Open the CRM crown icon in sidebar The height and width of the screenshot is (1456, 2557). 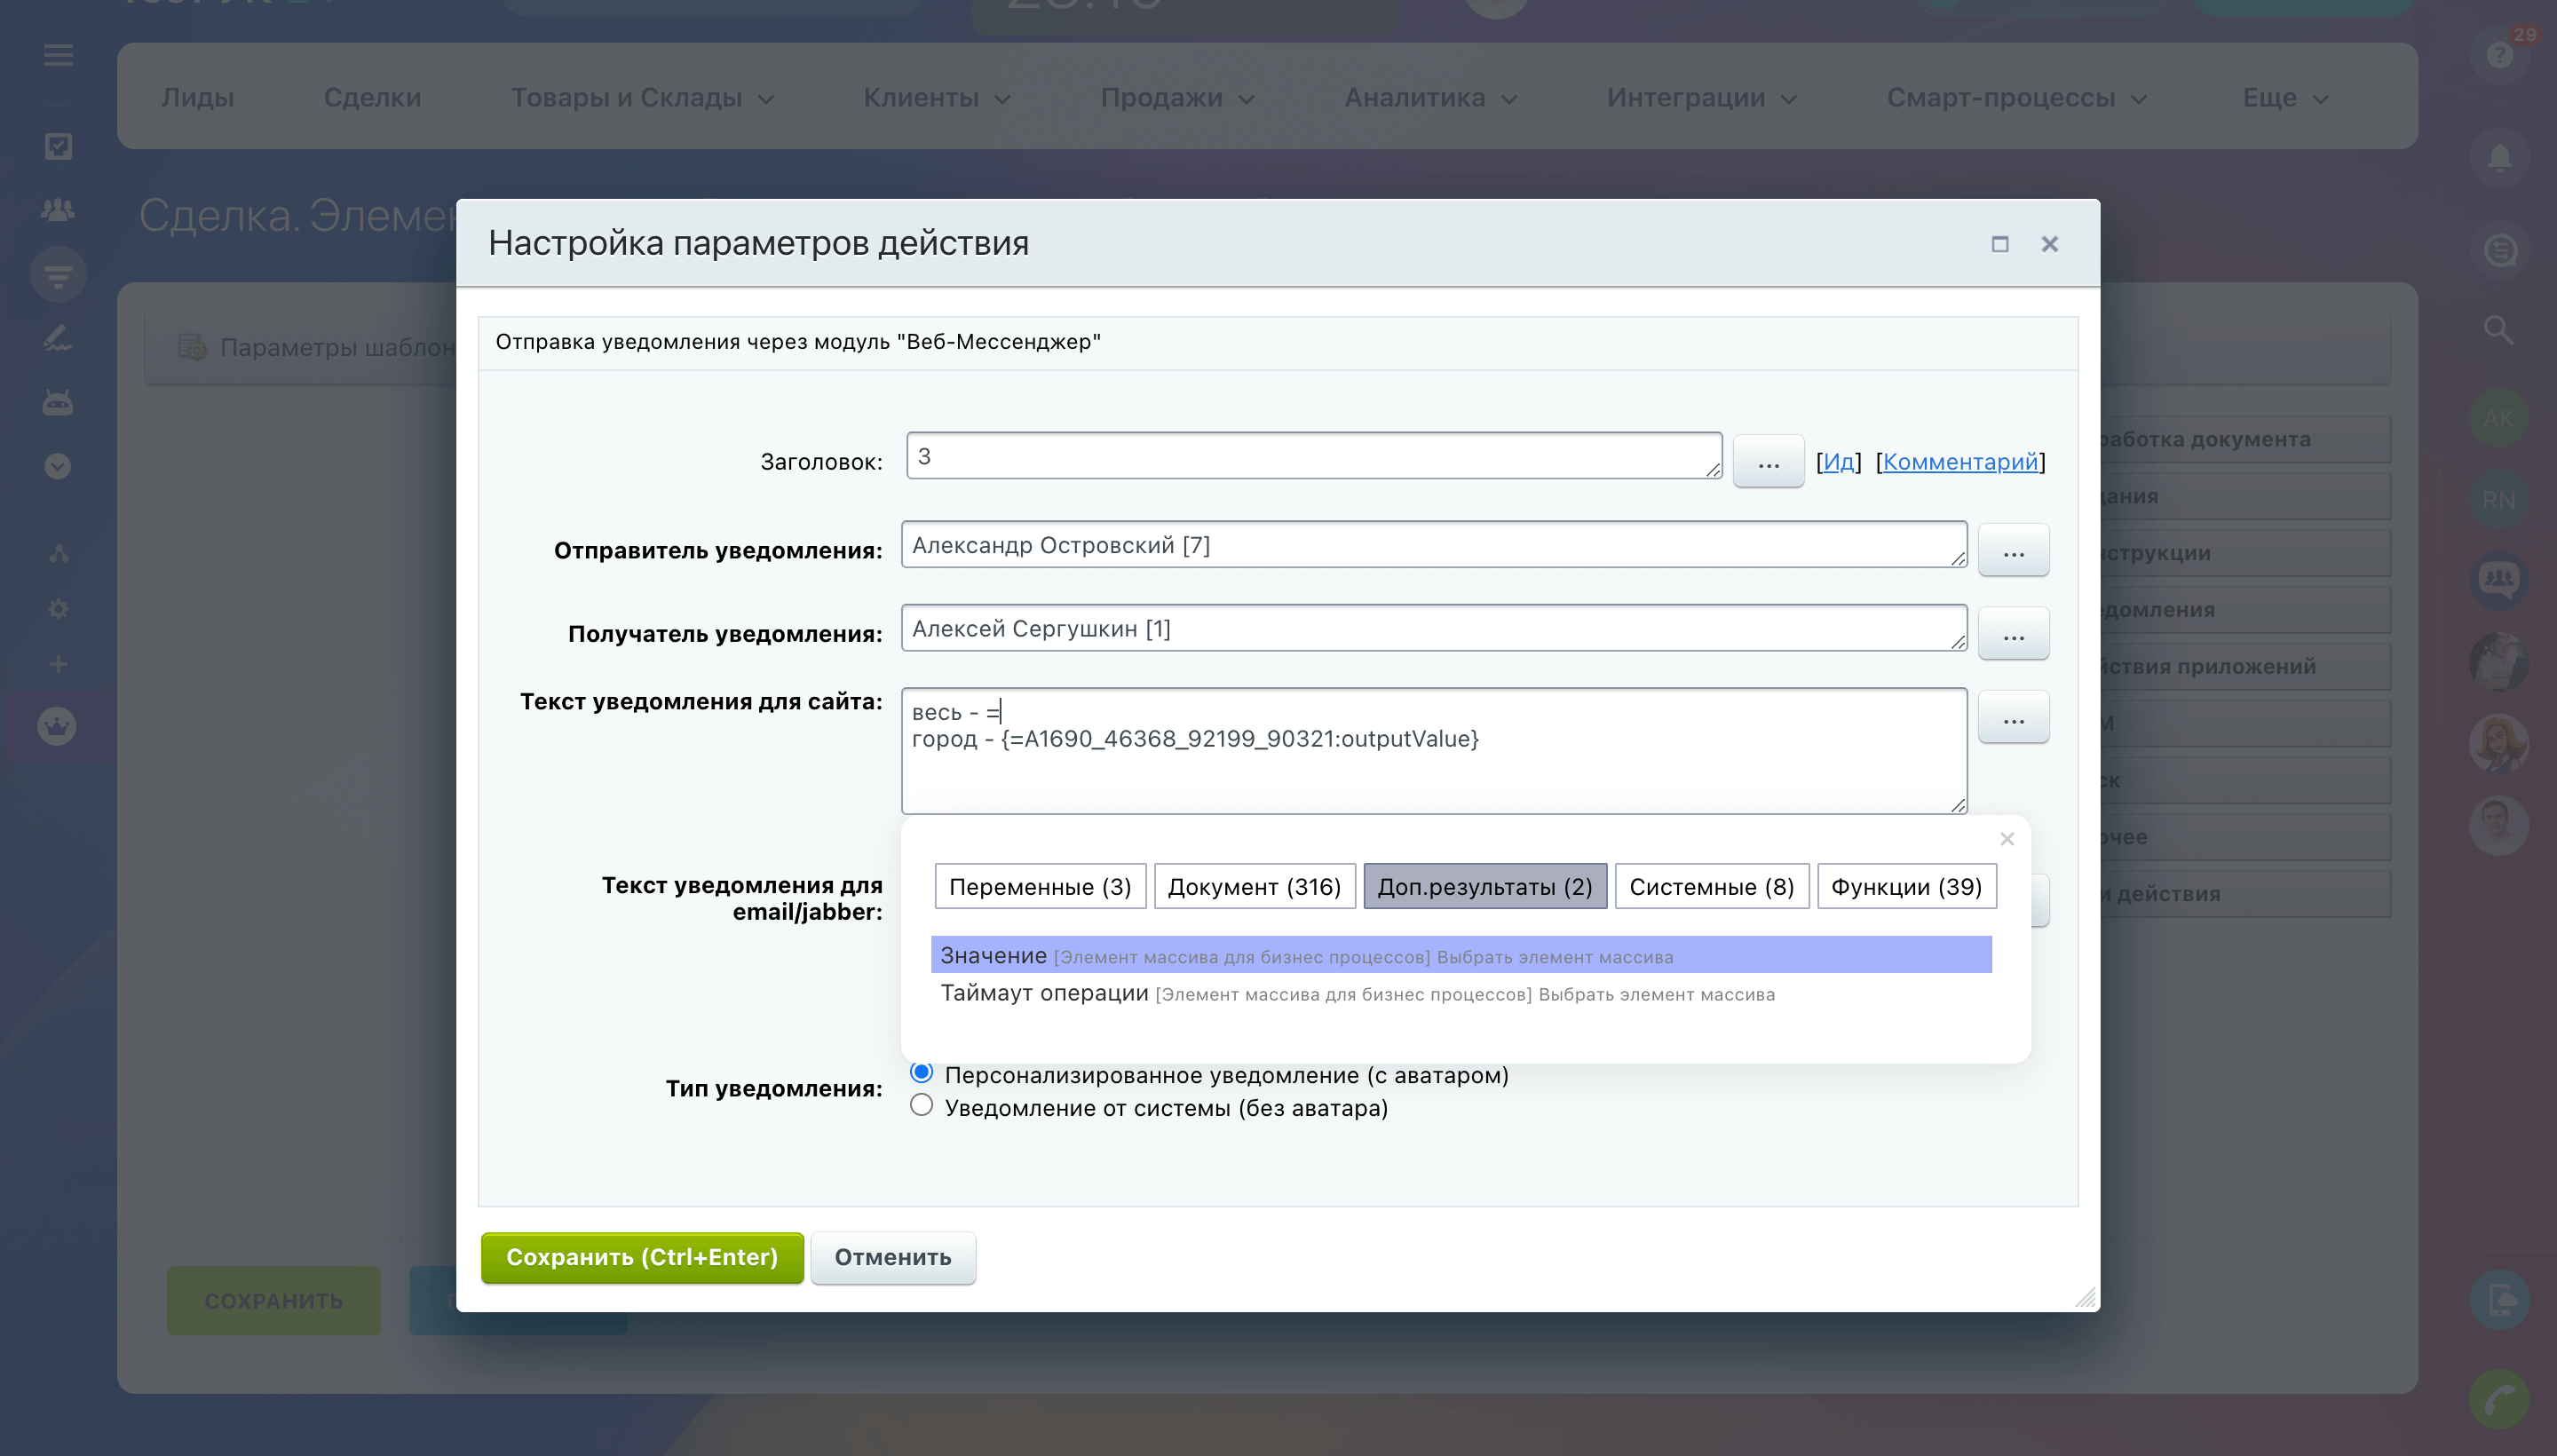(x=57, y=726)
